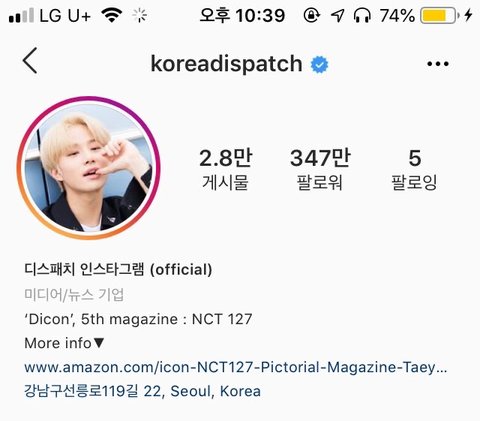This screenshot has height=421, width=480.
Task: Open the amazon.com NCT127 magazine link
Action: point(236,367)
